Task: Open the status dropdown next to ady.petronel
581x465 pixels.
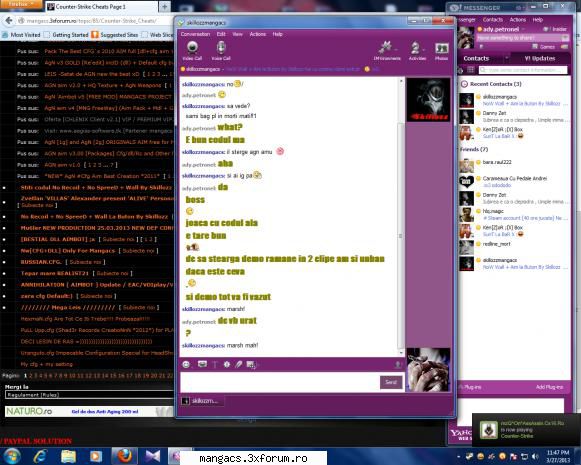Action: click(x=524, y=29)
